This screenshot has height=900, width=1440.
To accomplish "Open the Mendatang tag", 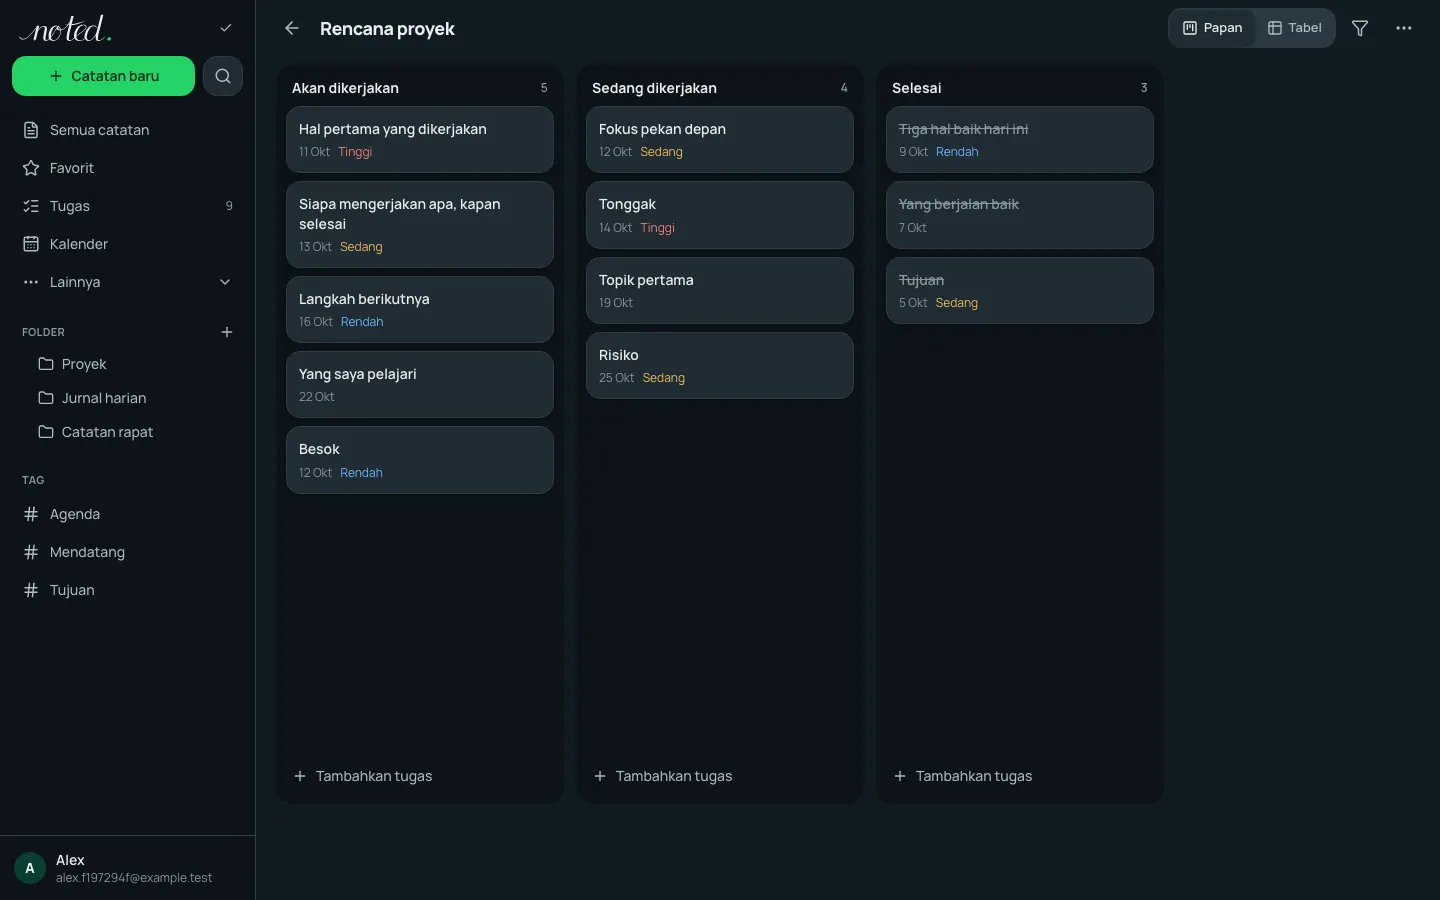I will [x=127, y=552].
